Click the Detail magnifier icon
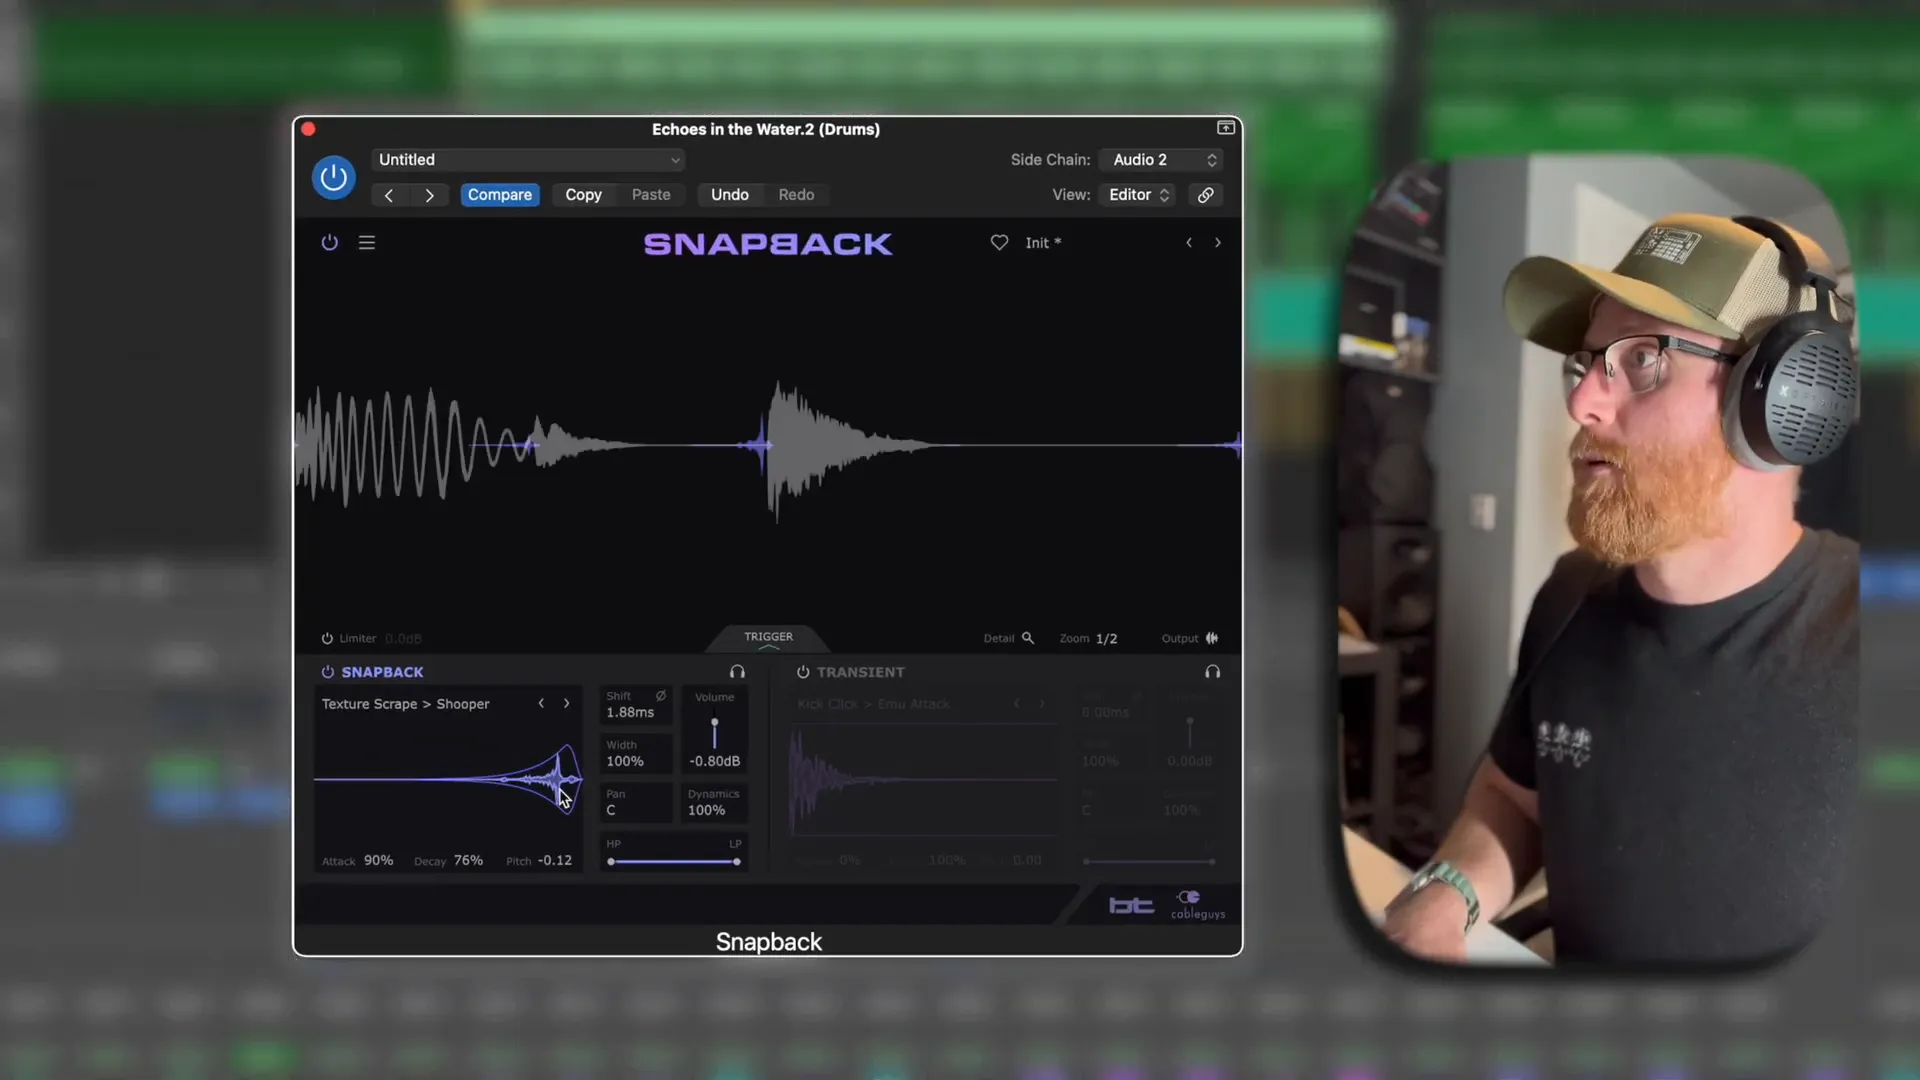 tap(1027, 638)
